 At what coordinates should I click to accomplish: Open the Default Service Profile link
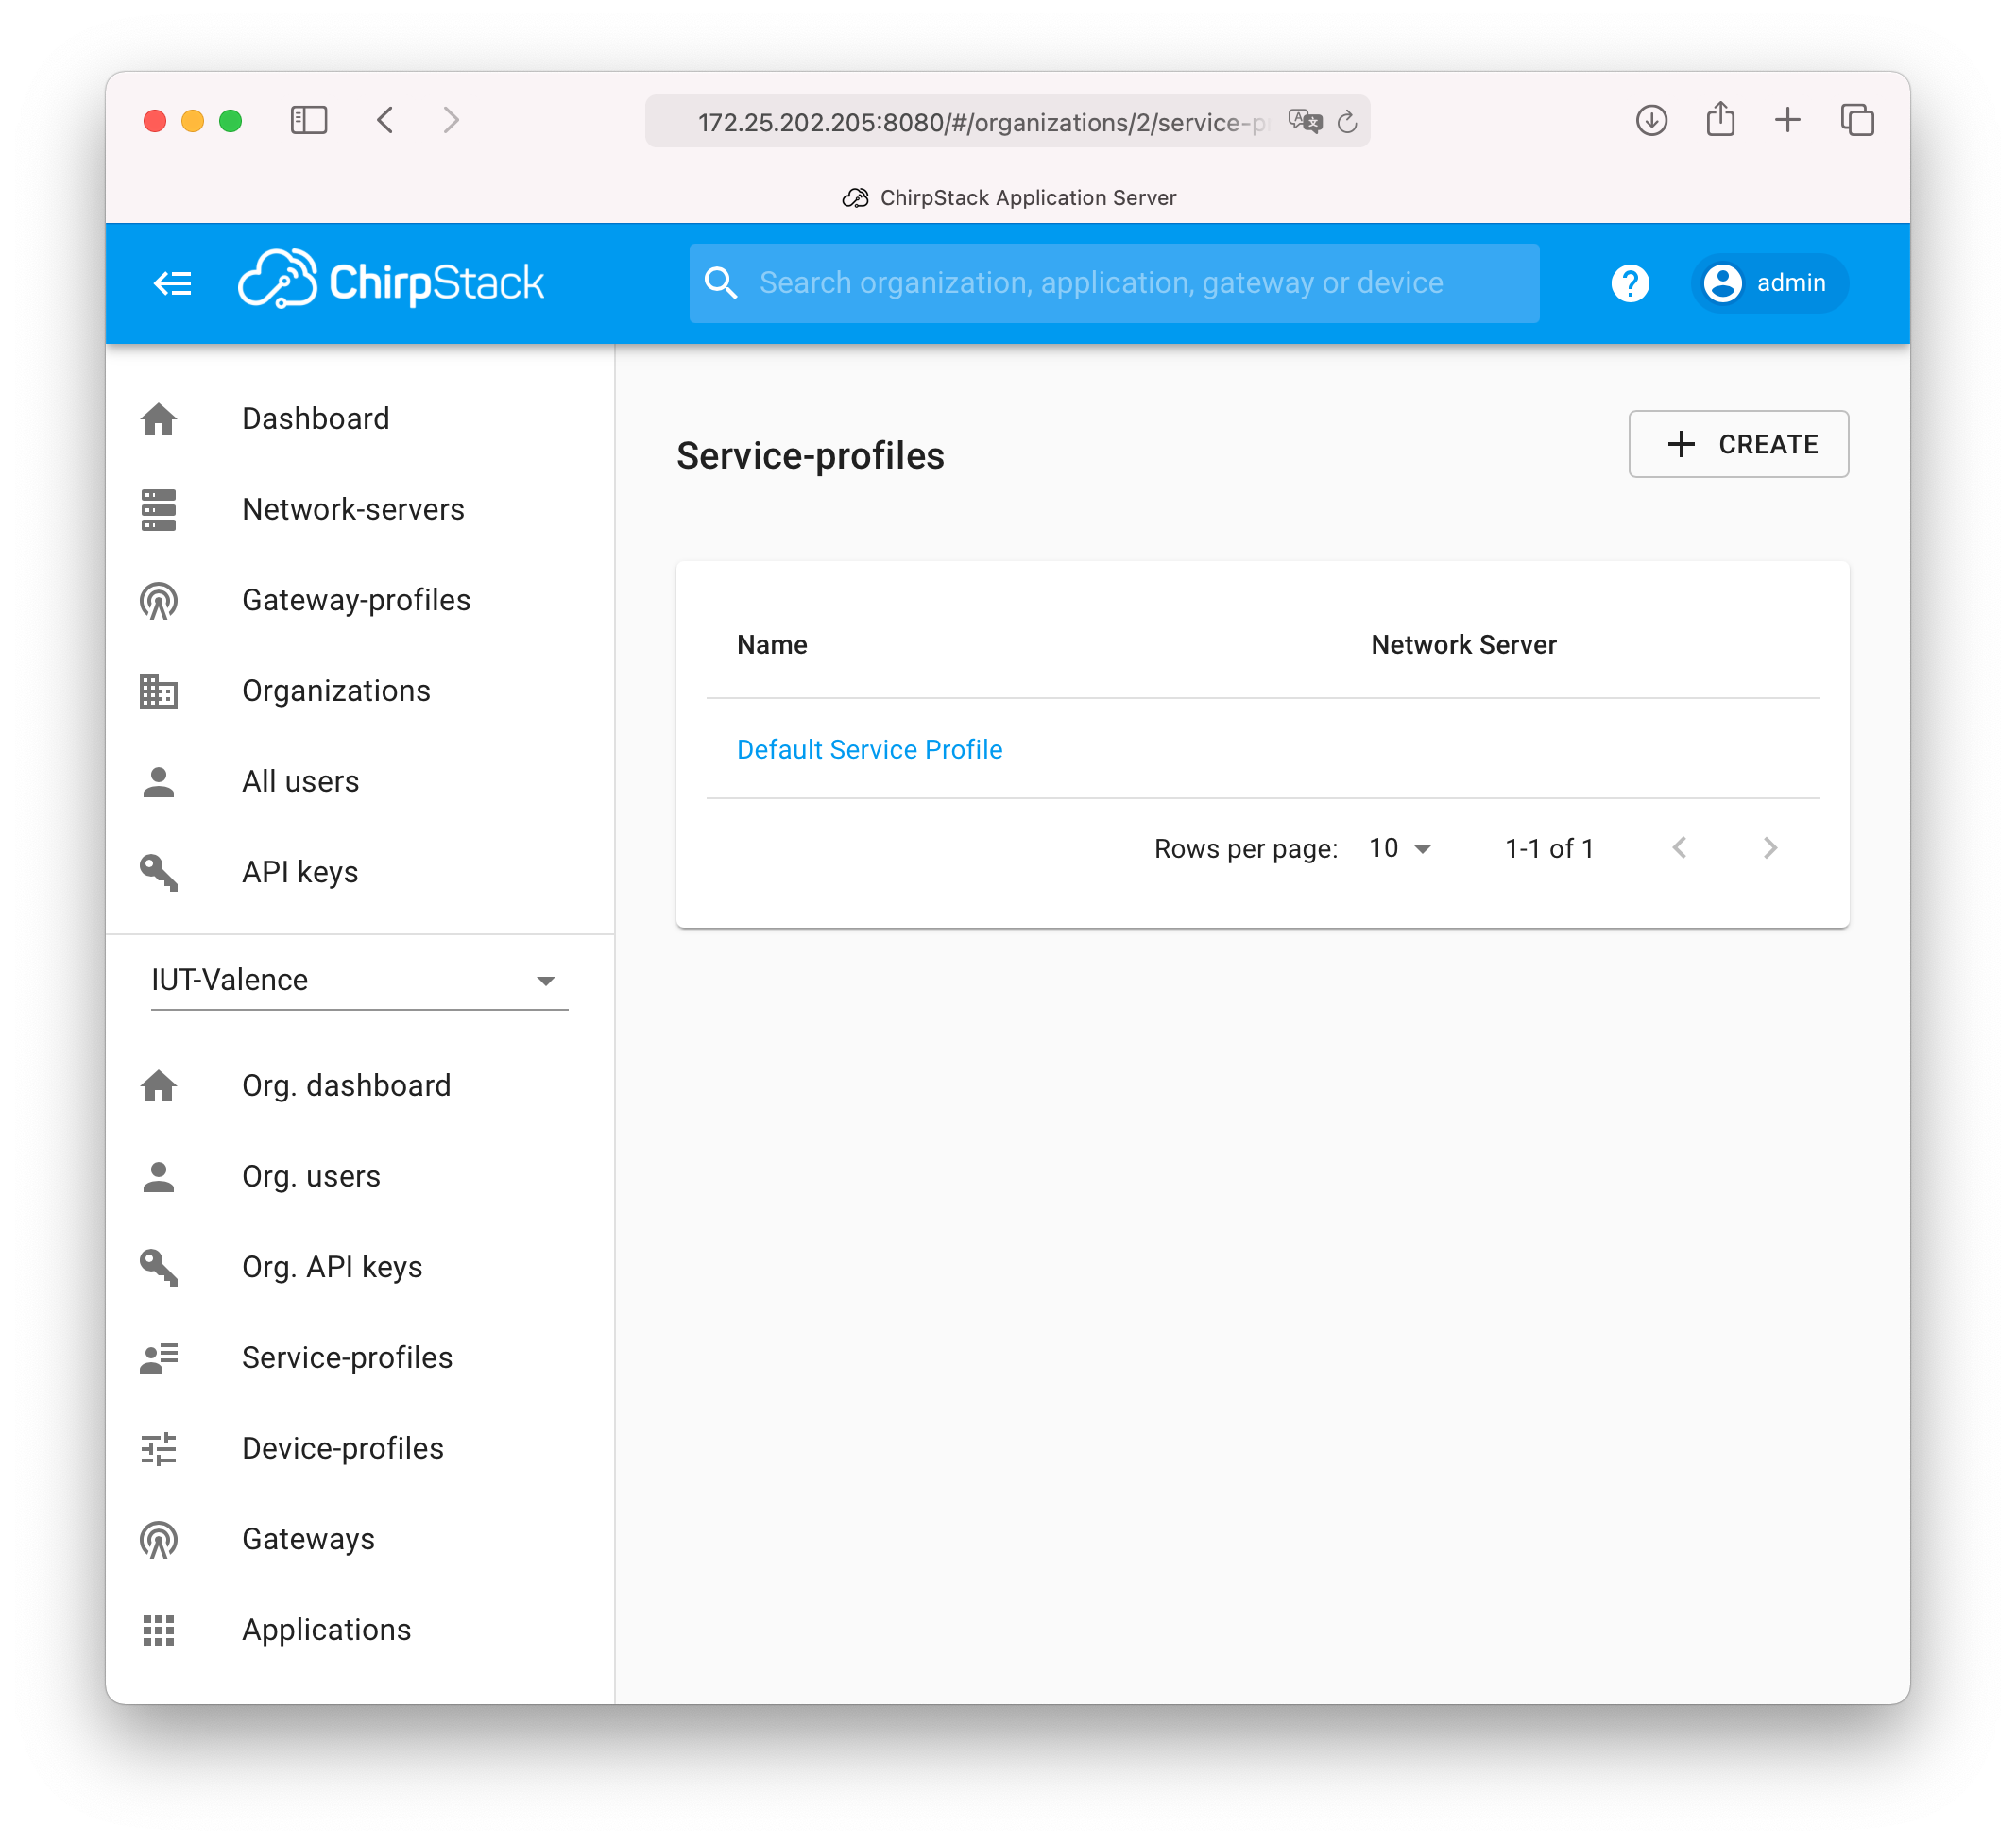(x=869, y=748)
